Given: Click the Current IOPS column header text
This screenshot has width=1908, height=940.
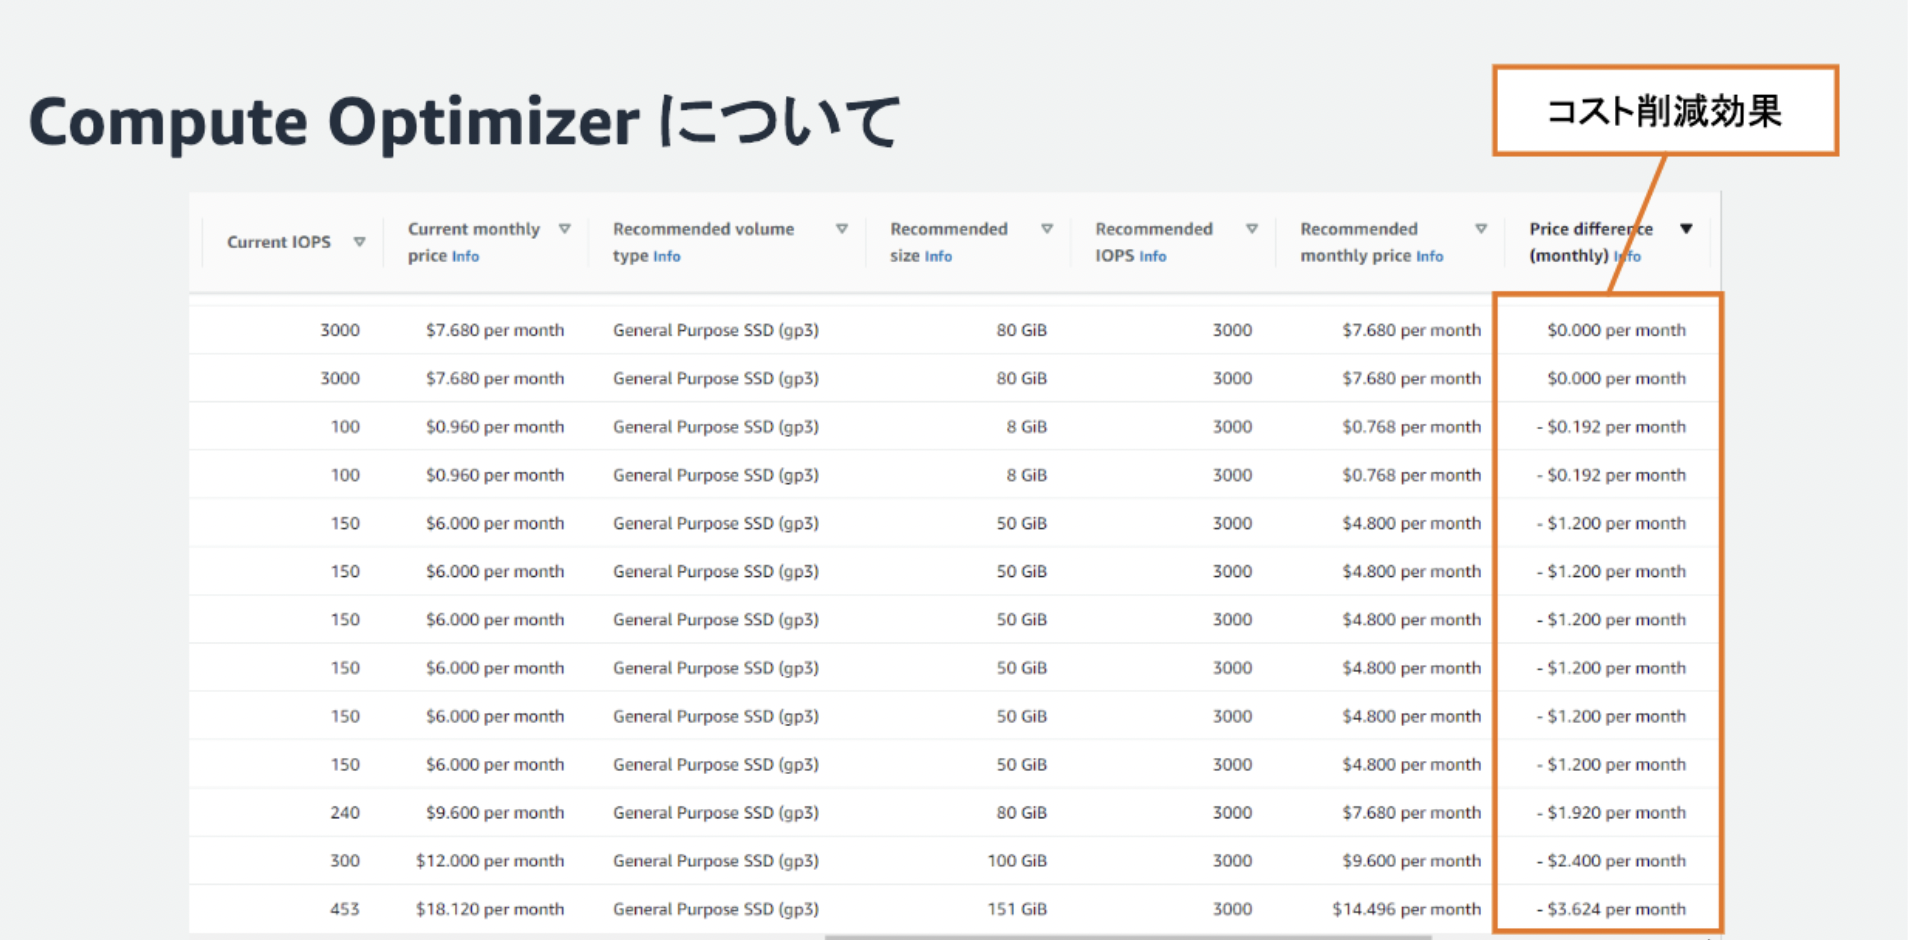Looking at the screenshot, I should pyautogui.click(x=279, y=242).
